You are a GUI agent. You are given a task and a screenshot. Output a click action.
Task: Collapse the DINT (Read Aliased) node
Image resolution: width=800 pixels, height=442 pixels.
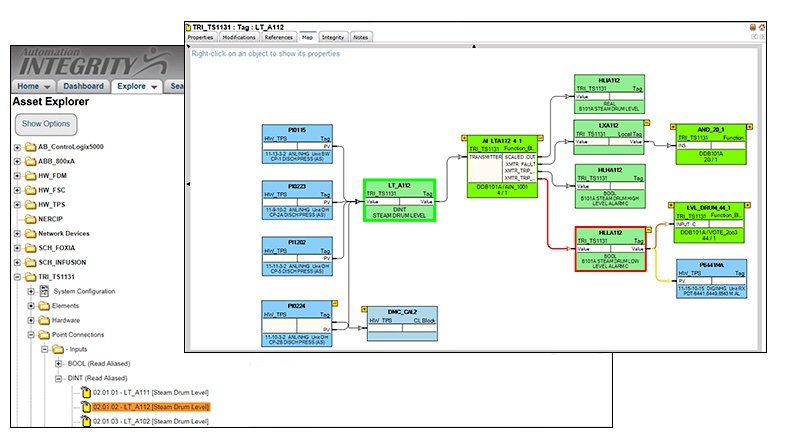58,378
